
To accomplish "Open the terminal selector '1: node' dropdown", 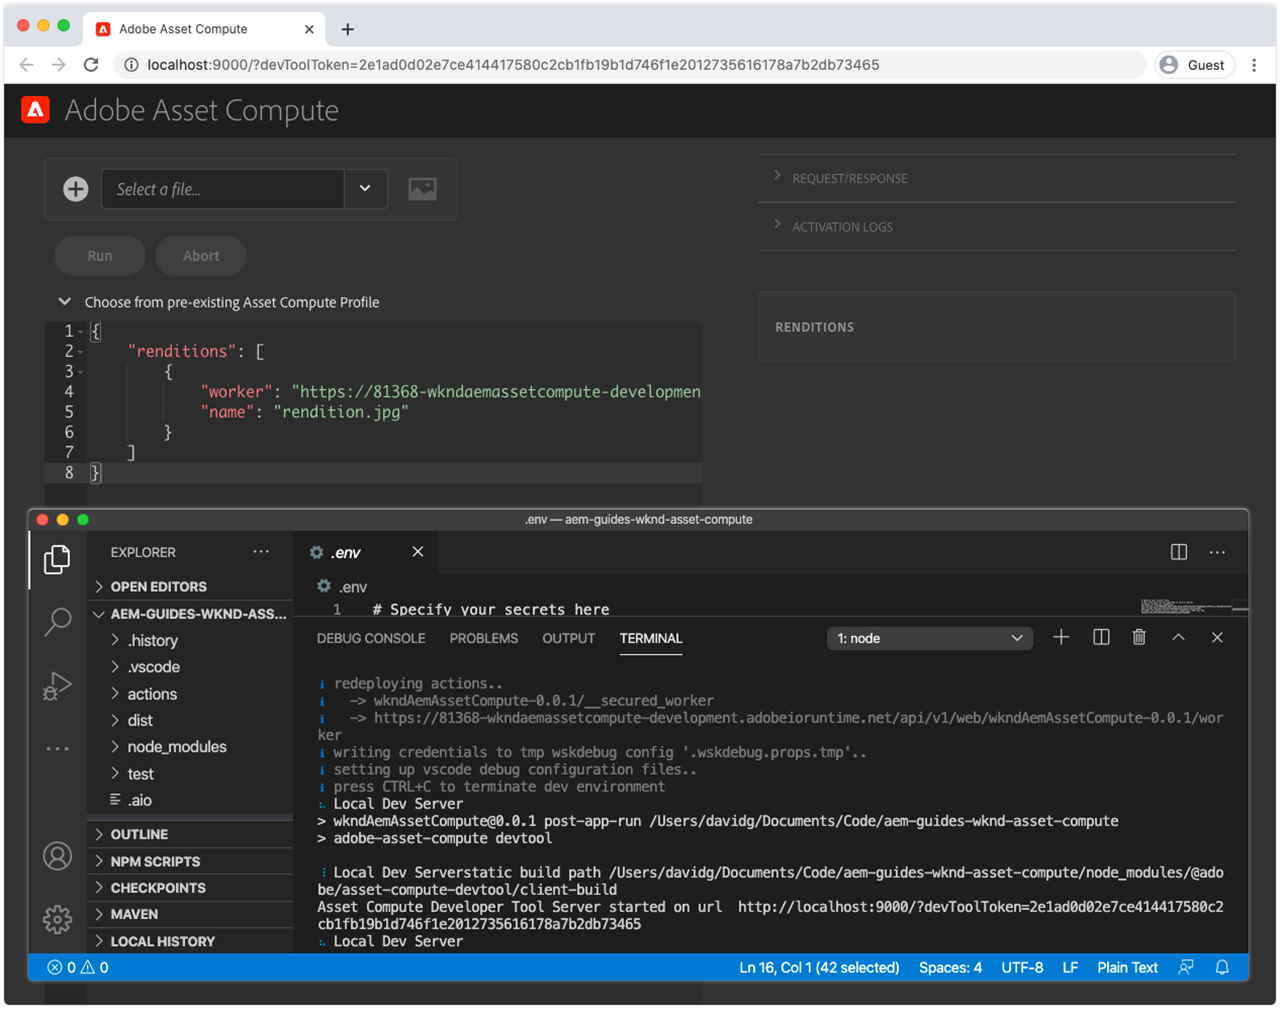I will click(x=929, y=639).
